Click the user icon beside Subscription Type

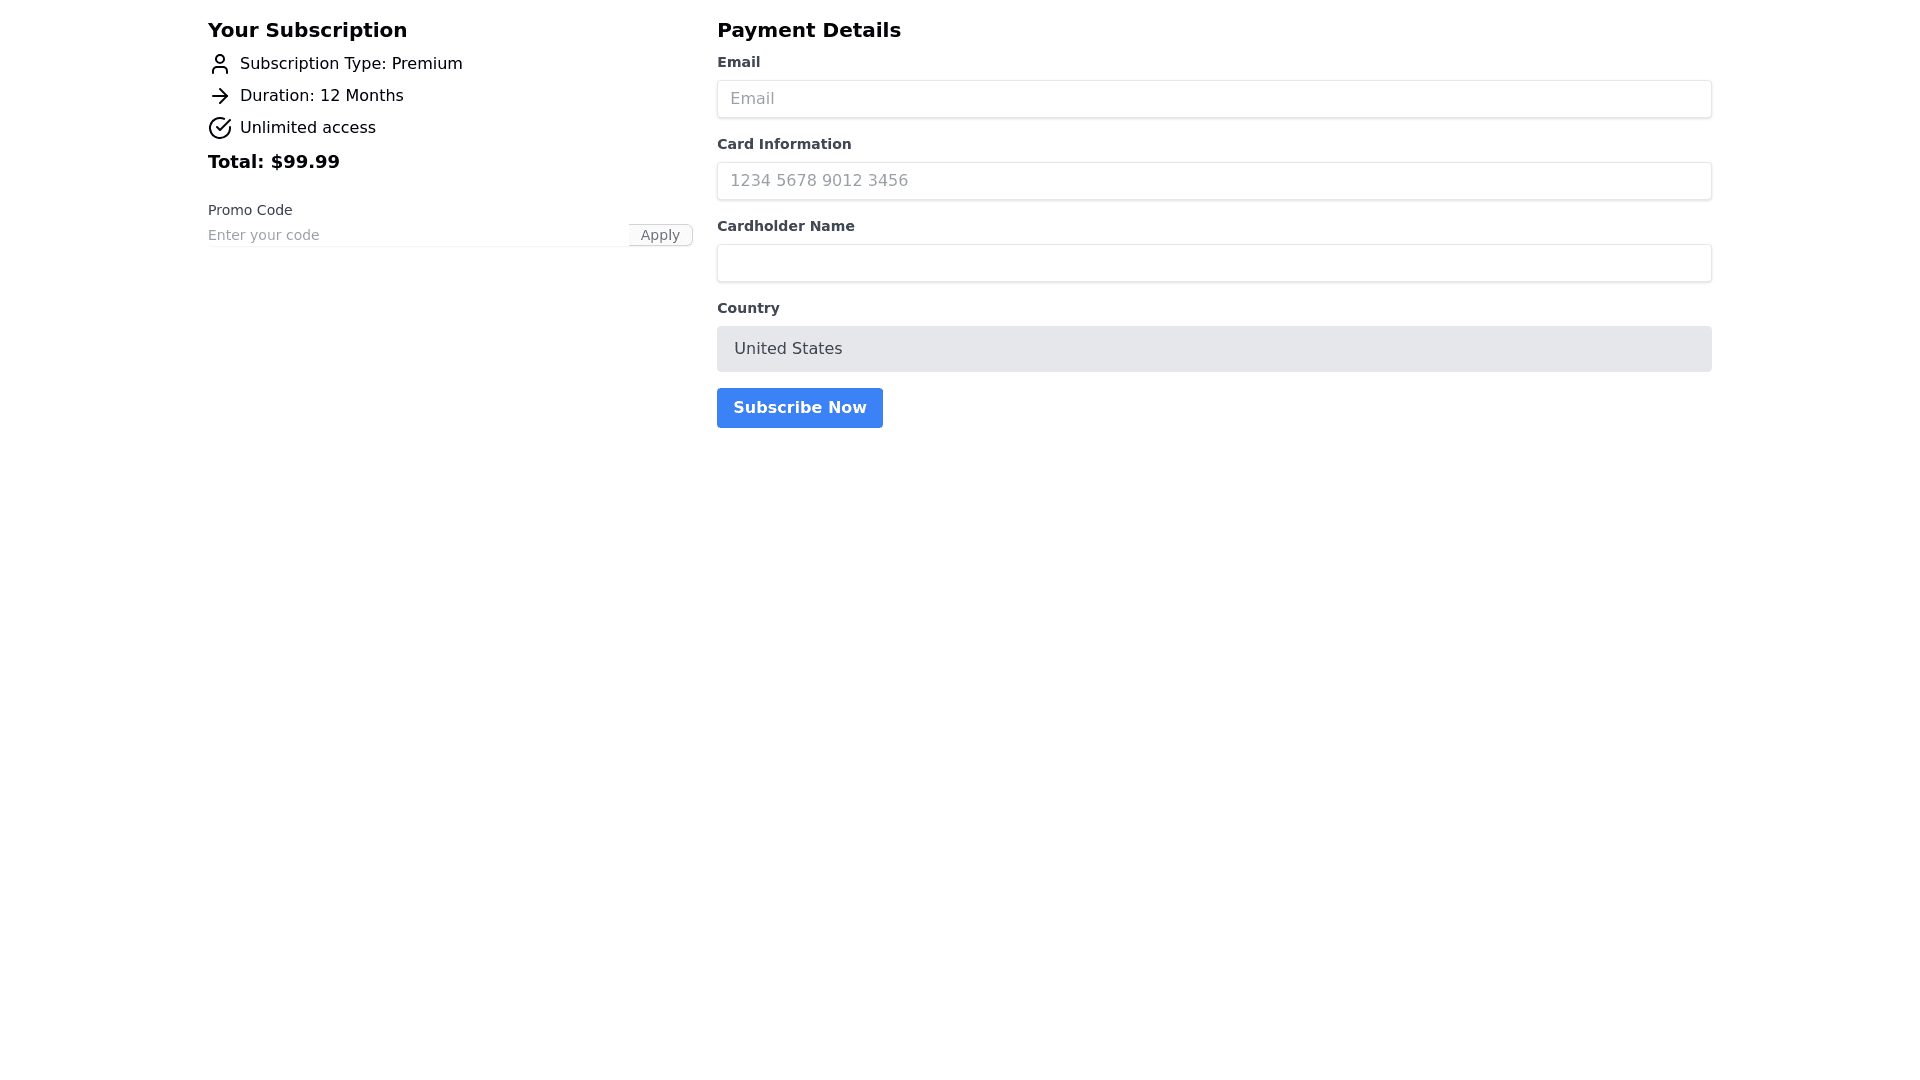(220, 64)
